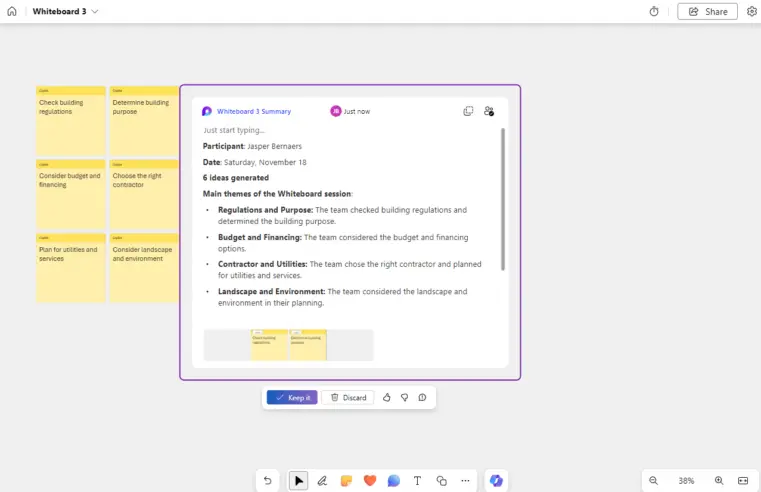This screenshot has width=761, height=492.
Task: Click the Undo arrow
Action: [267, 481]
